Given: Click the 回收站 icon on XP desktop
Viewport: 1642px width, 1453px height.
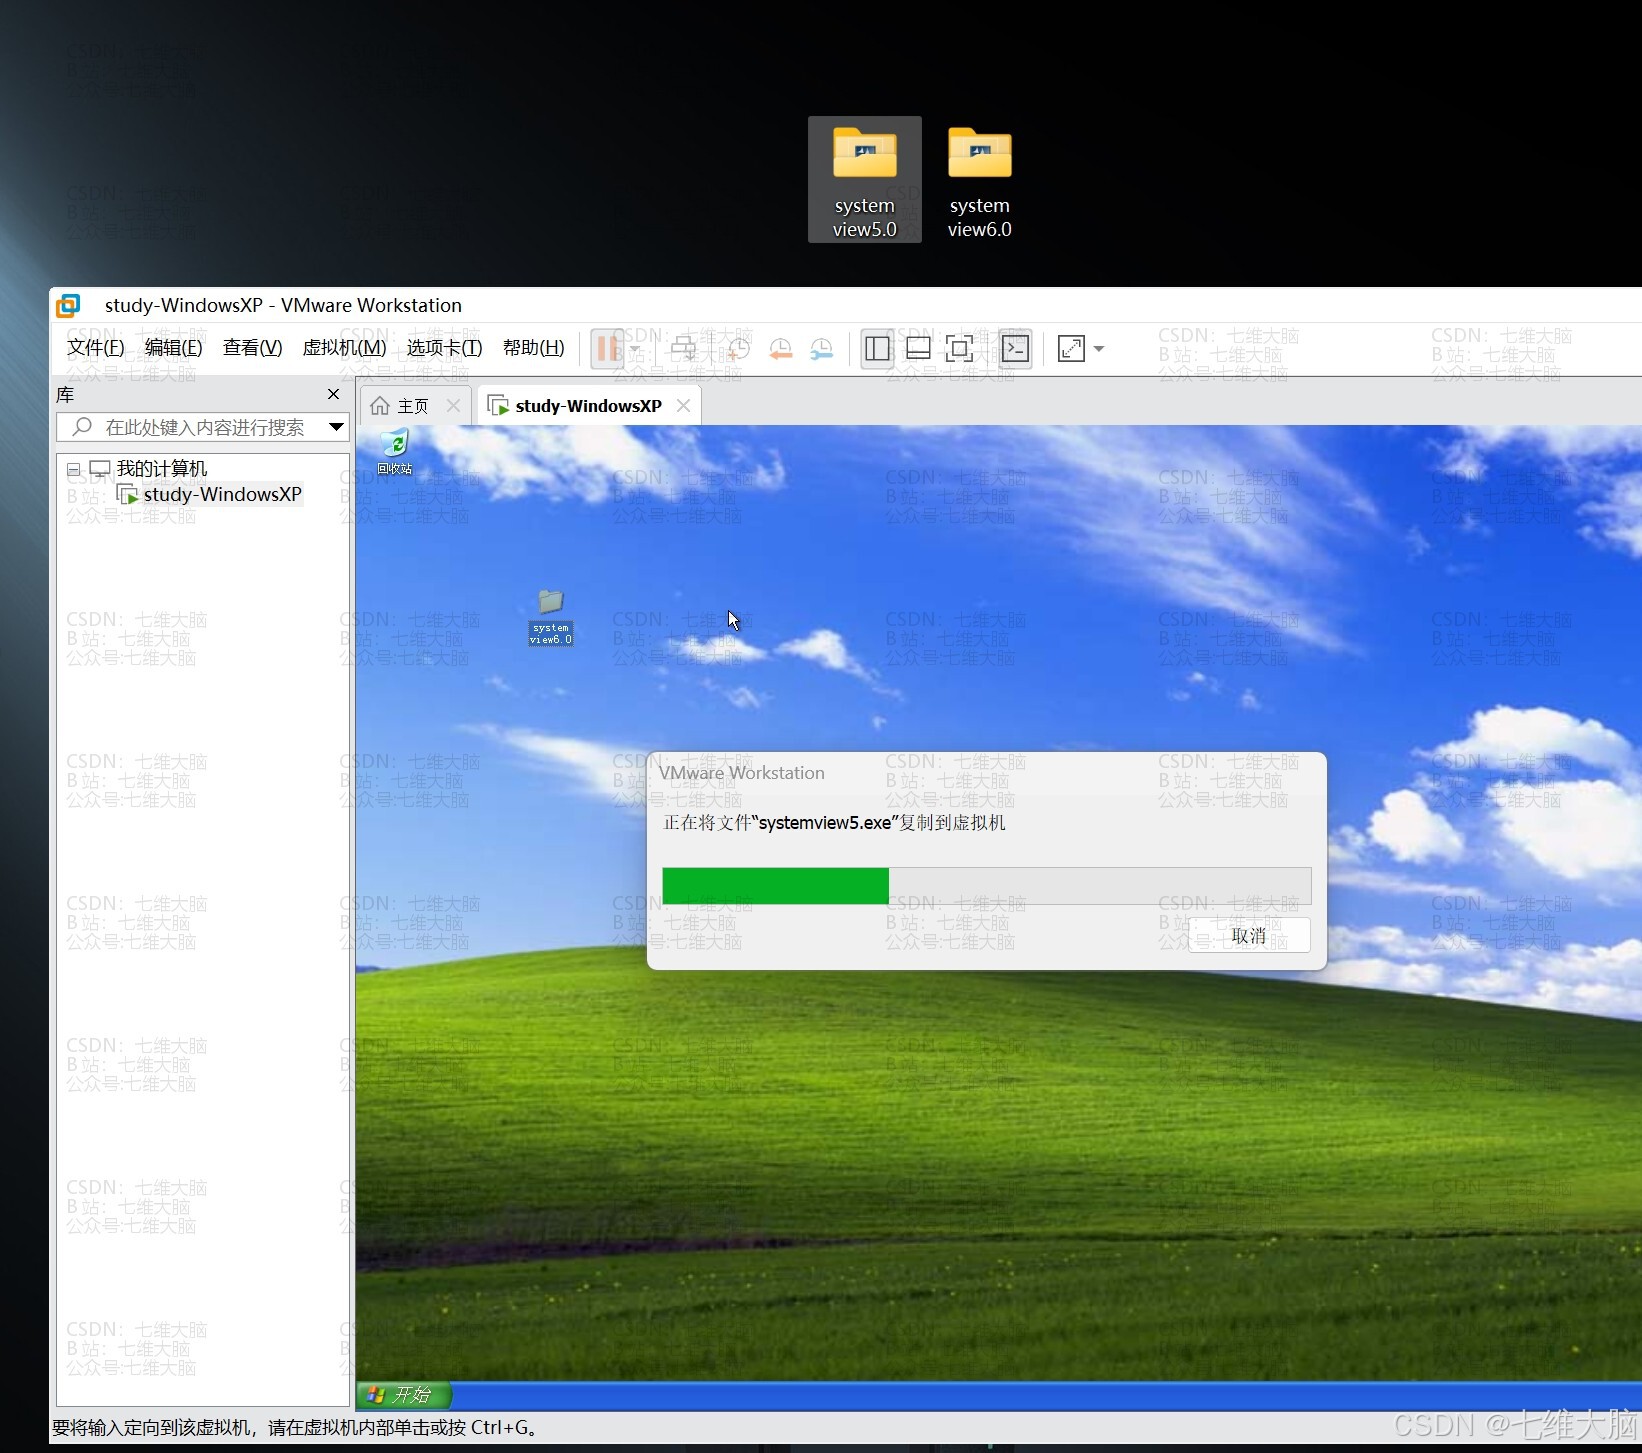Looking at the screenshot, I should pyautogui.click(x=395, y=452).
